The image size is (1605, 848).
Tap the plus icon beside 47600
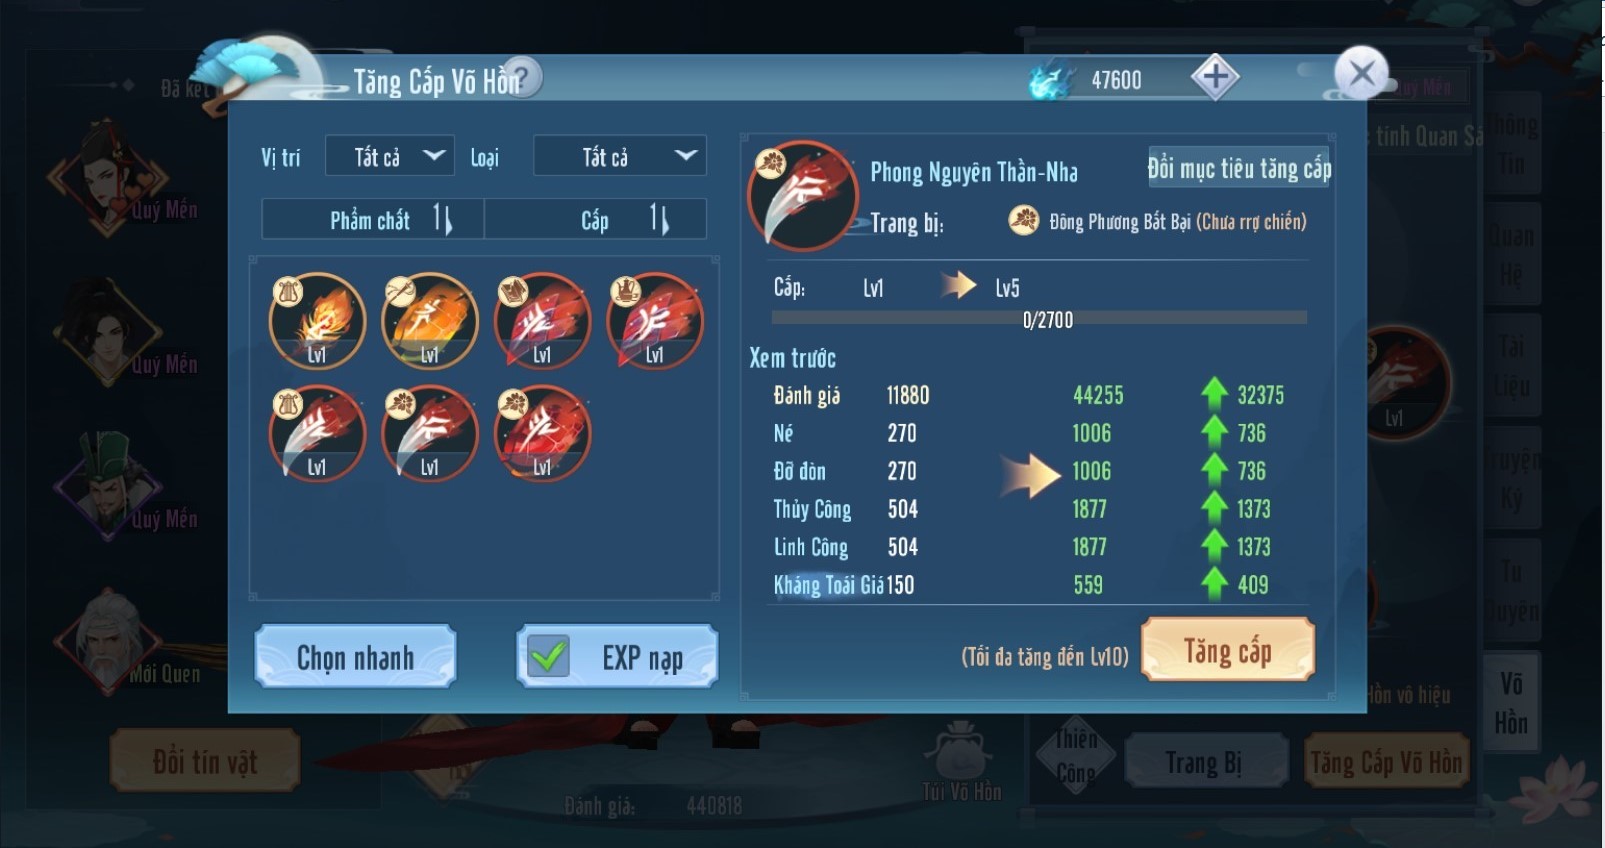click(1215, 77)
